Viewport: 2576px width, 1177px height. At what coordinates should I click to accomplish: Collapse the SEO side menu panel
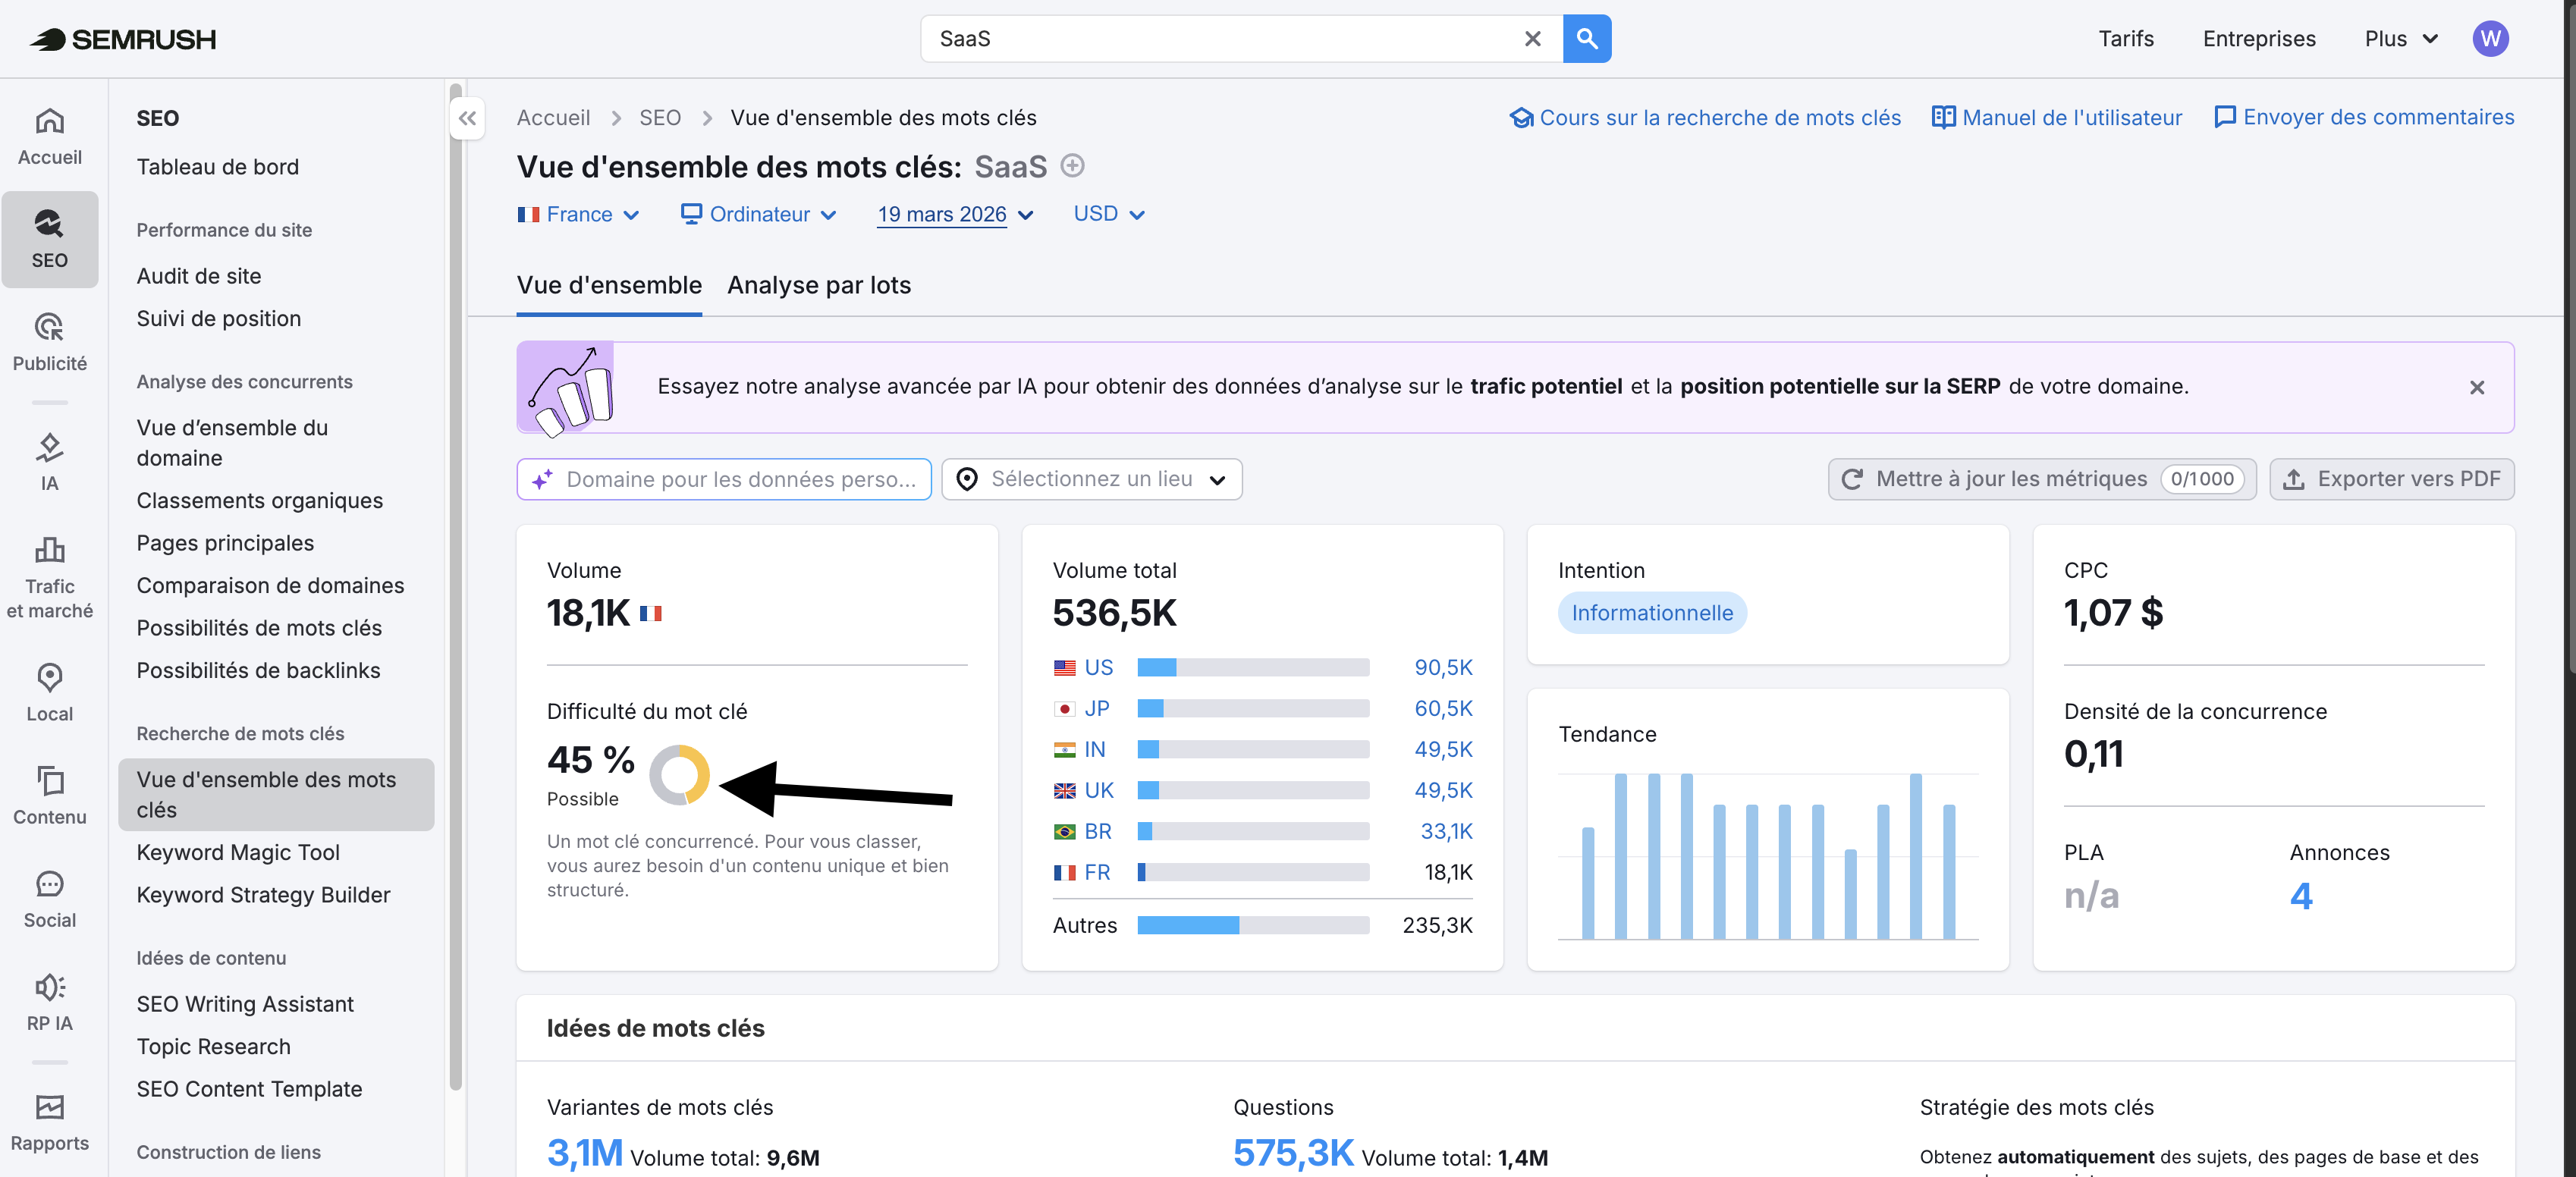(x=467, y=118)
